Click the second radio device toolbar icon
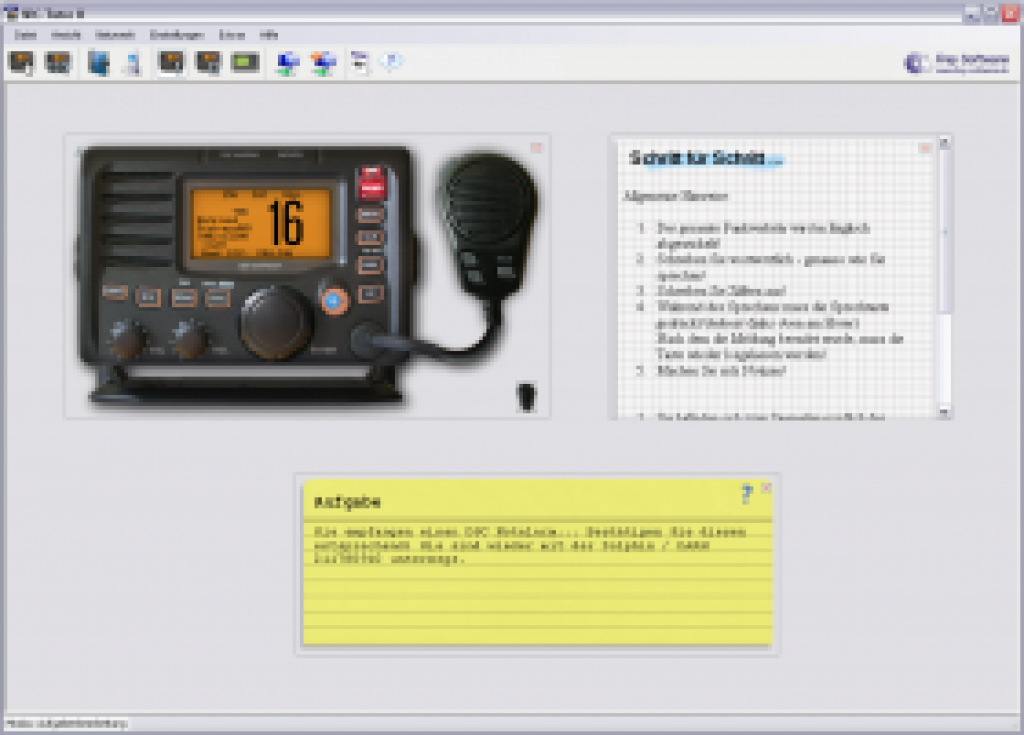Viewport: 1024px width, 735px height. [57, 63]
